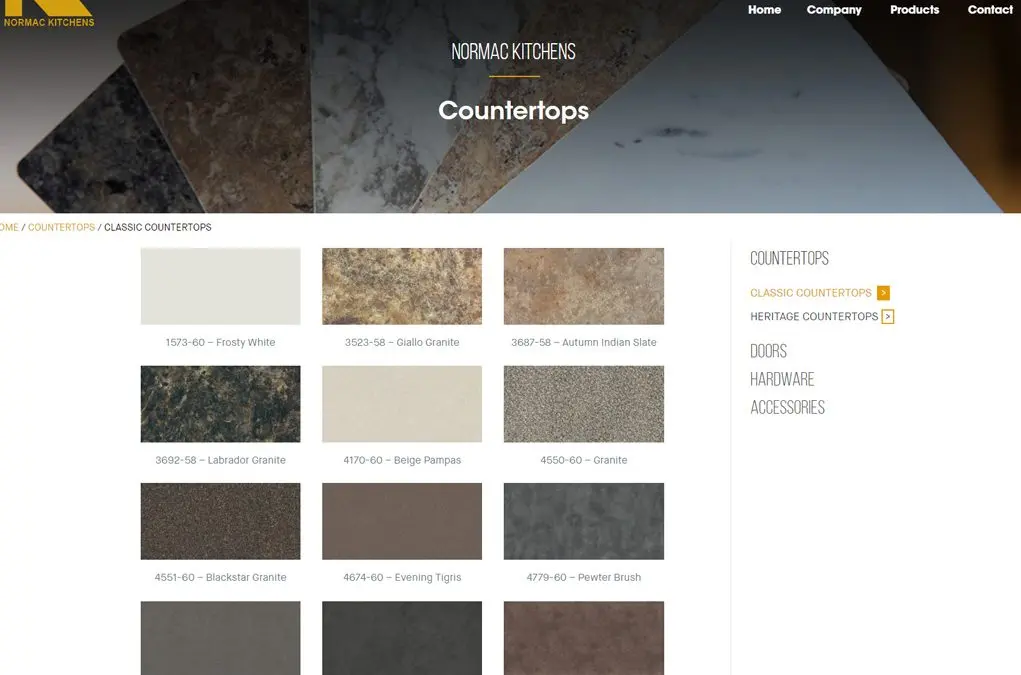Open the Home menu item
1021x675 pixels.
point(764,10)
